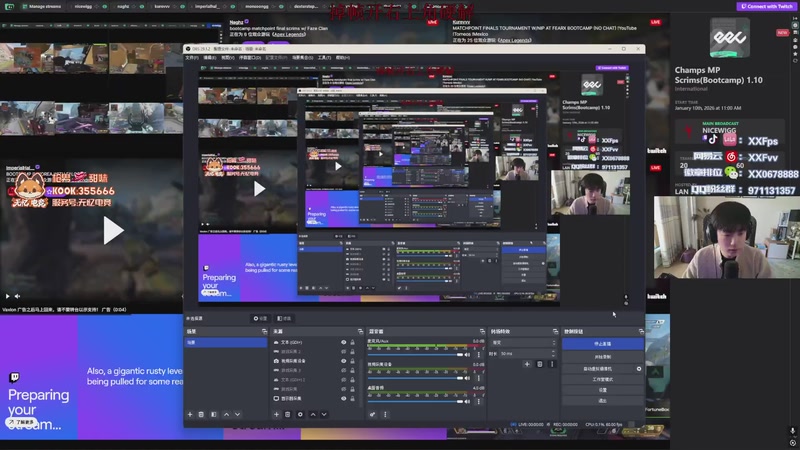This screenshot has height=450, width=800.
Task: Open advanced audio properties gears in the mixer
Action: 372,414
